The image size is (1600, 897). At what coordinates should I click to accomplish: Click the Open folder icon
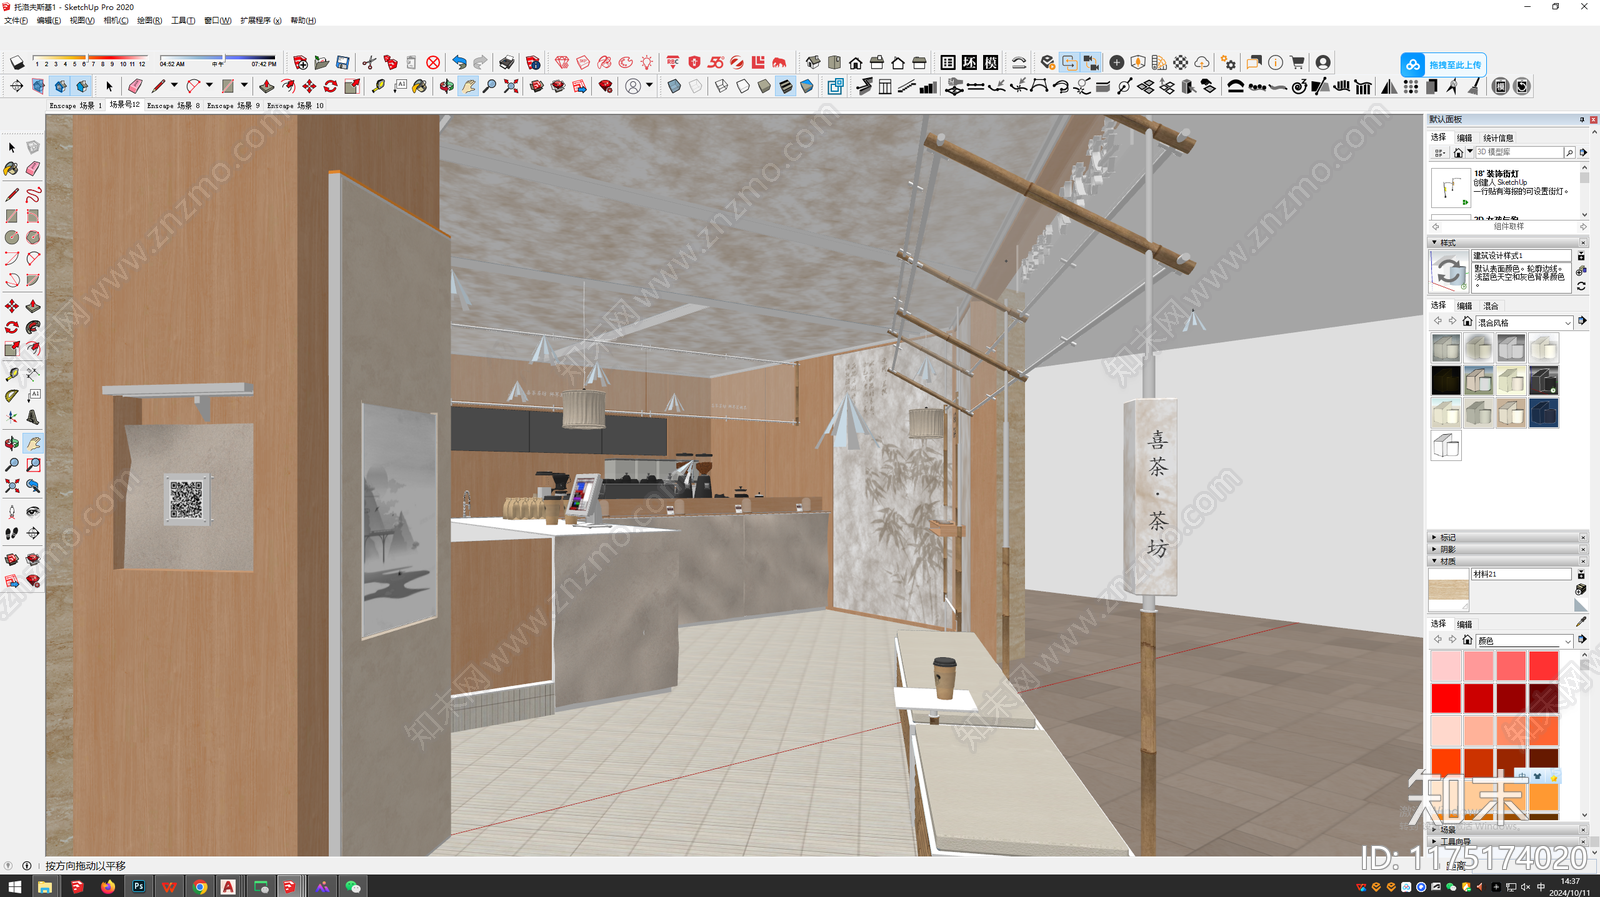(321, 62)
